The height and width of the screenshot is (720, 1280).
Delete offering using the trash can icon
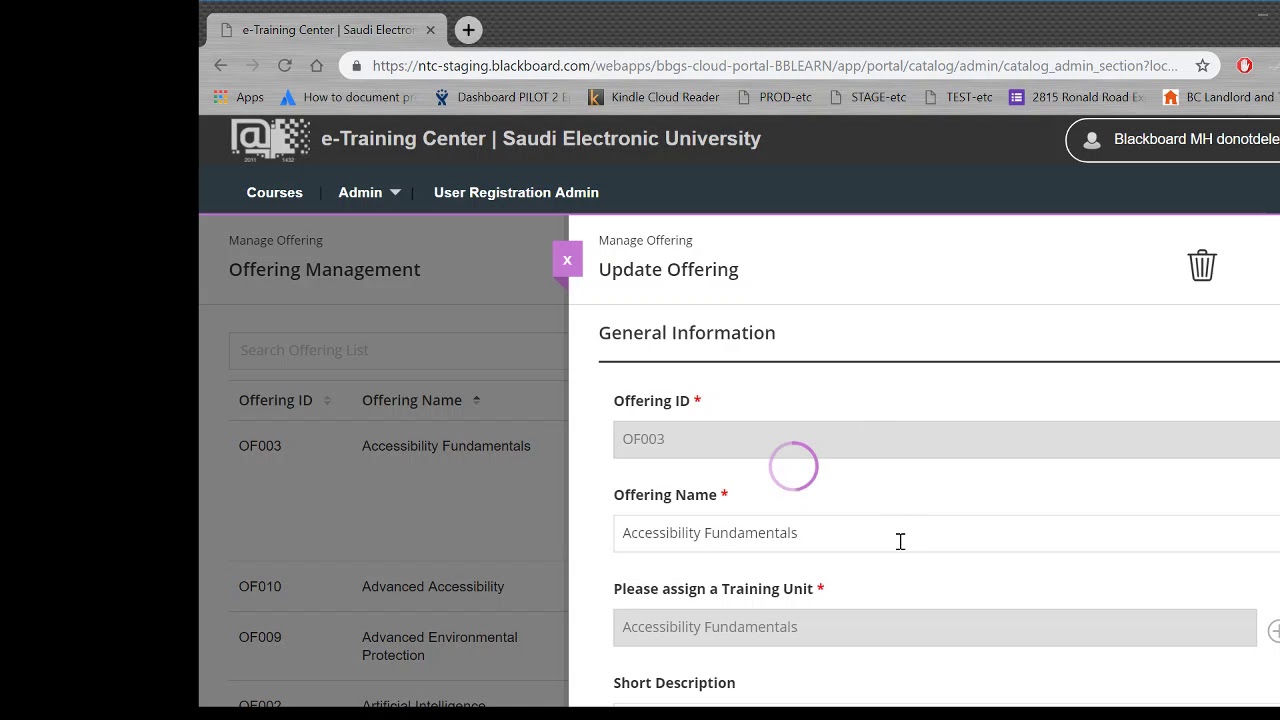pos(1201,265)
